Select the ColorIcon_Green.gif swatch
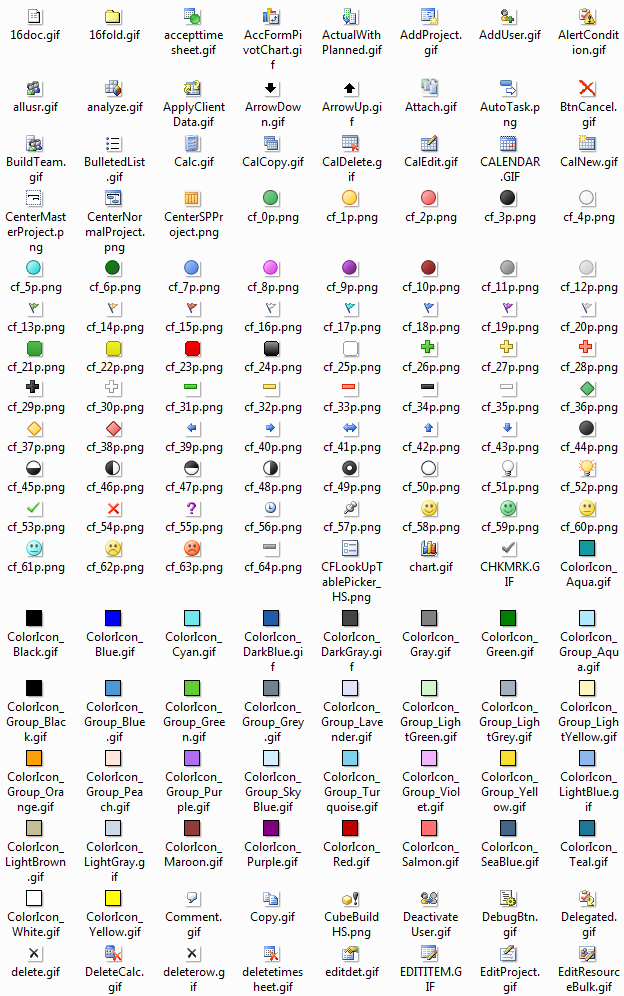 [x=508, y=618]
